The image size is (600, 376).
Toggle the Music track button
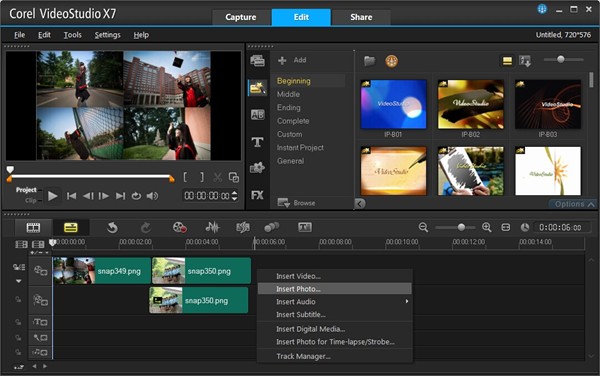point(40,352)
